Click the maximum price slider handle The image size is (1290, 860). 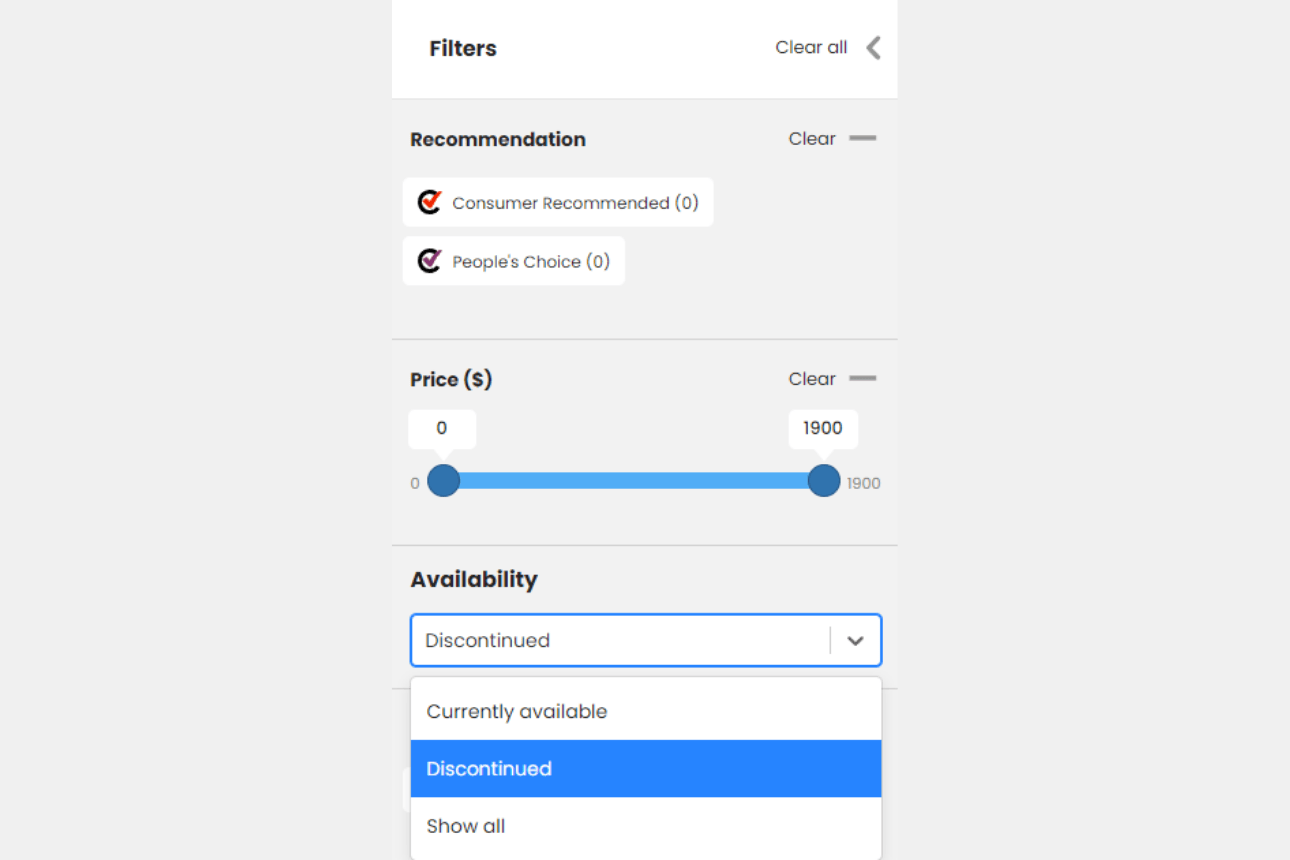point(824,481)
